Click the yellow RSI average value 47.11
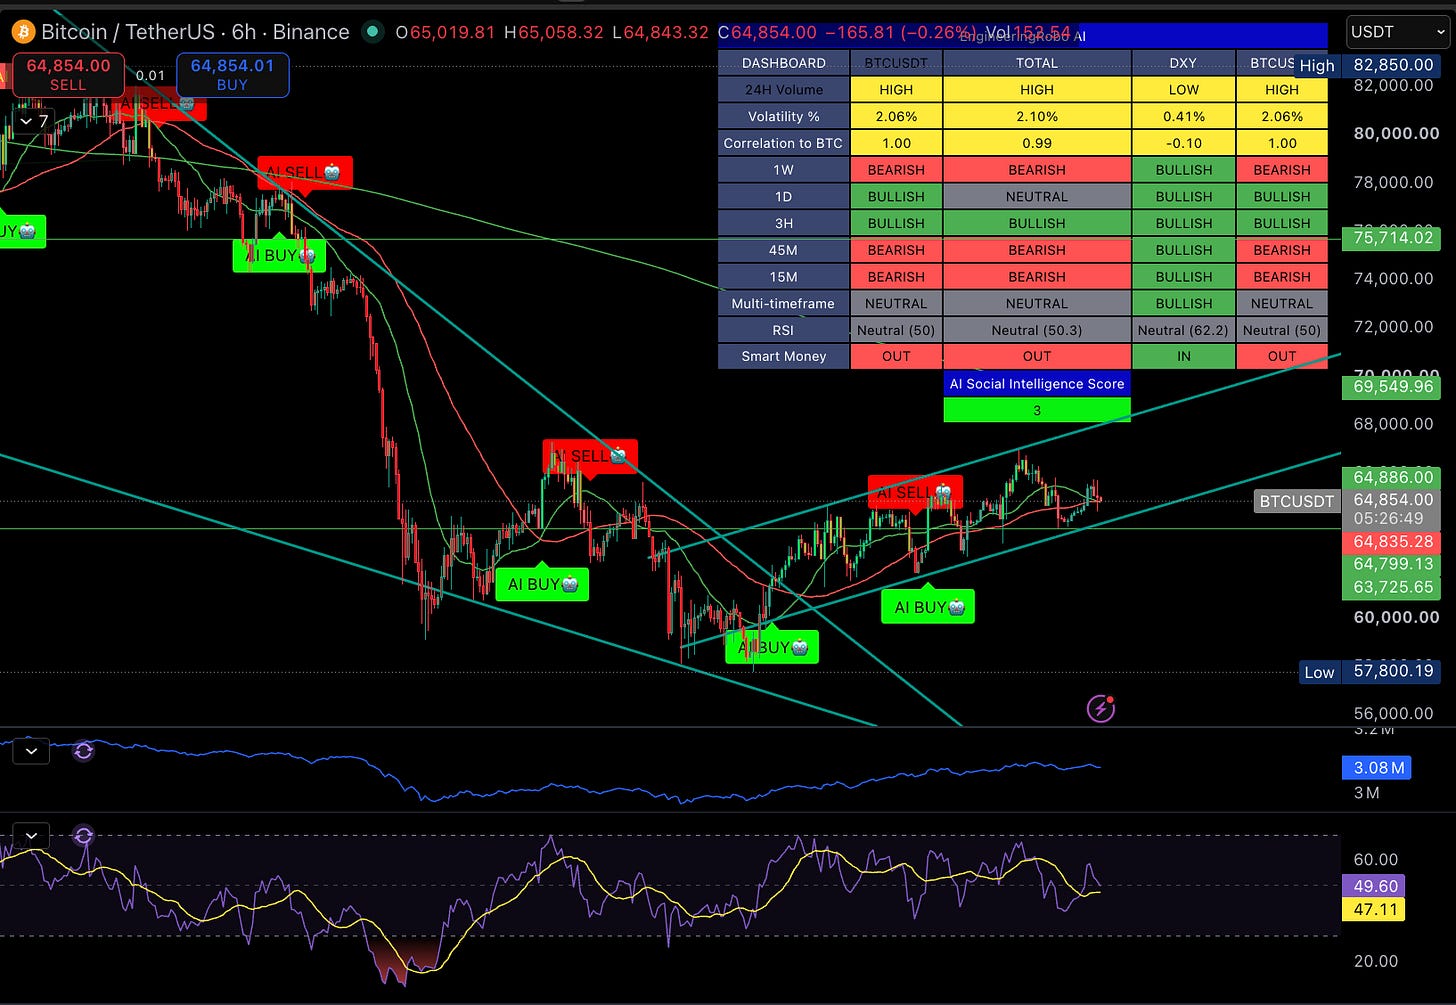Screen dimensions: 1456x1005 click(1374, 909)
